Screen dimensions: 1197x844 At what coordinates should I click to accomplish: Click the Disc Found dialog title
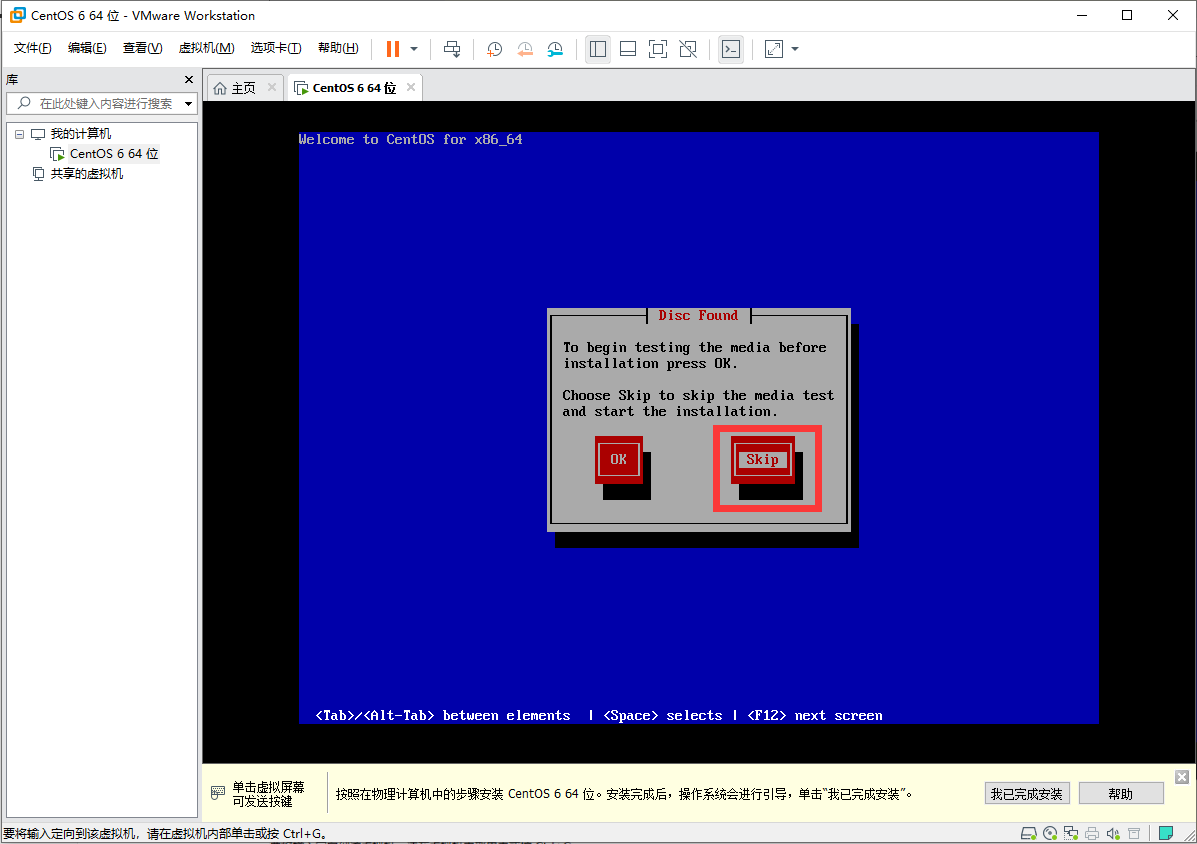pyautogui.click(x=699, y=315)
